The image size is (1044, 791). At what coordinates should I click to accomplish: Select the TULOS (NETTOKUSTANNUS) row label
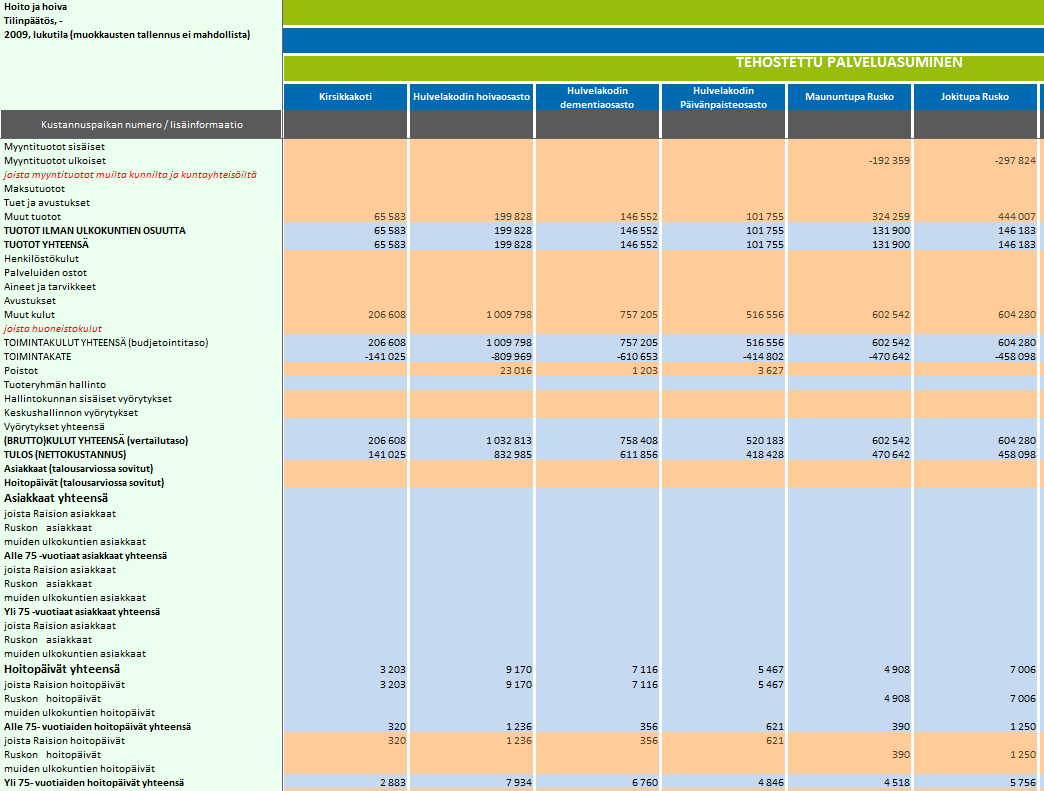(x=65, y=454)
